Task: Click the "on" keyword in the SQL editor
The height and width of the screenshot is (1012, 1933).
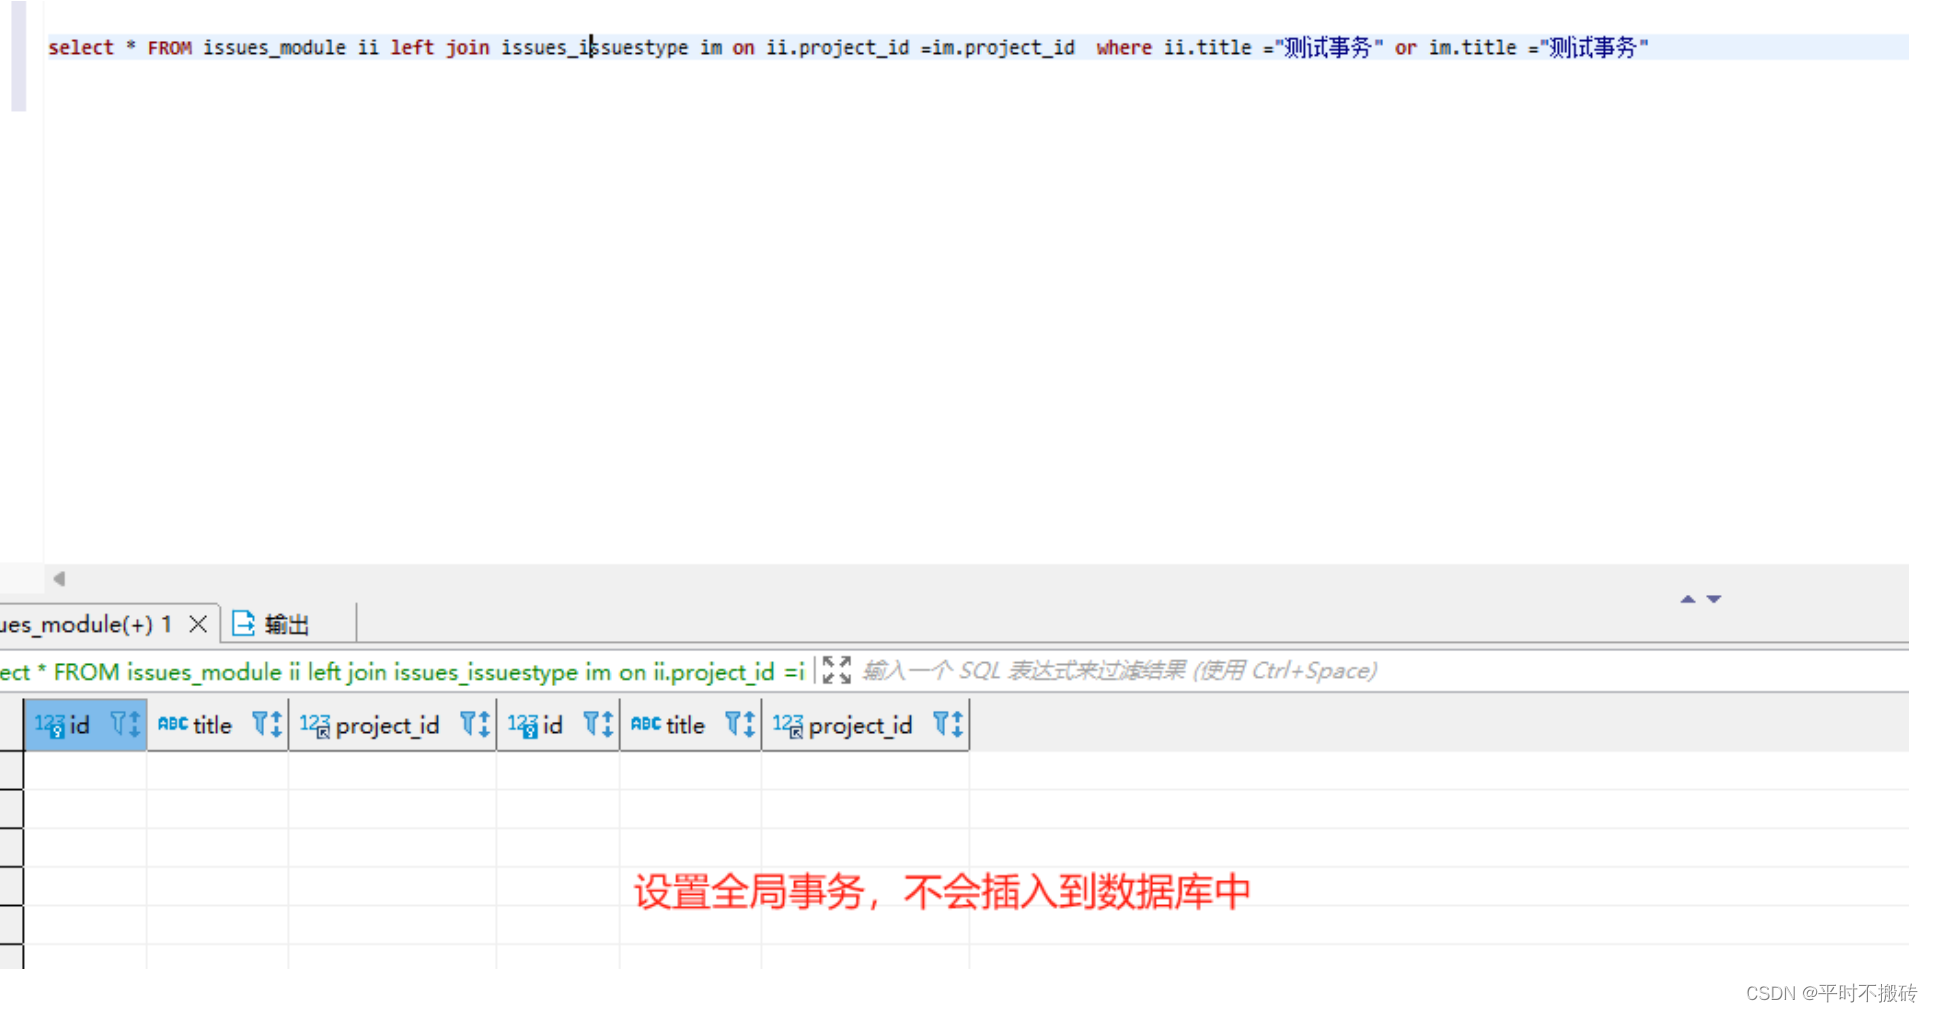Action: (743, 47)
